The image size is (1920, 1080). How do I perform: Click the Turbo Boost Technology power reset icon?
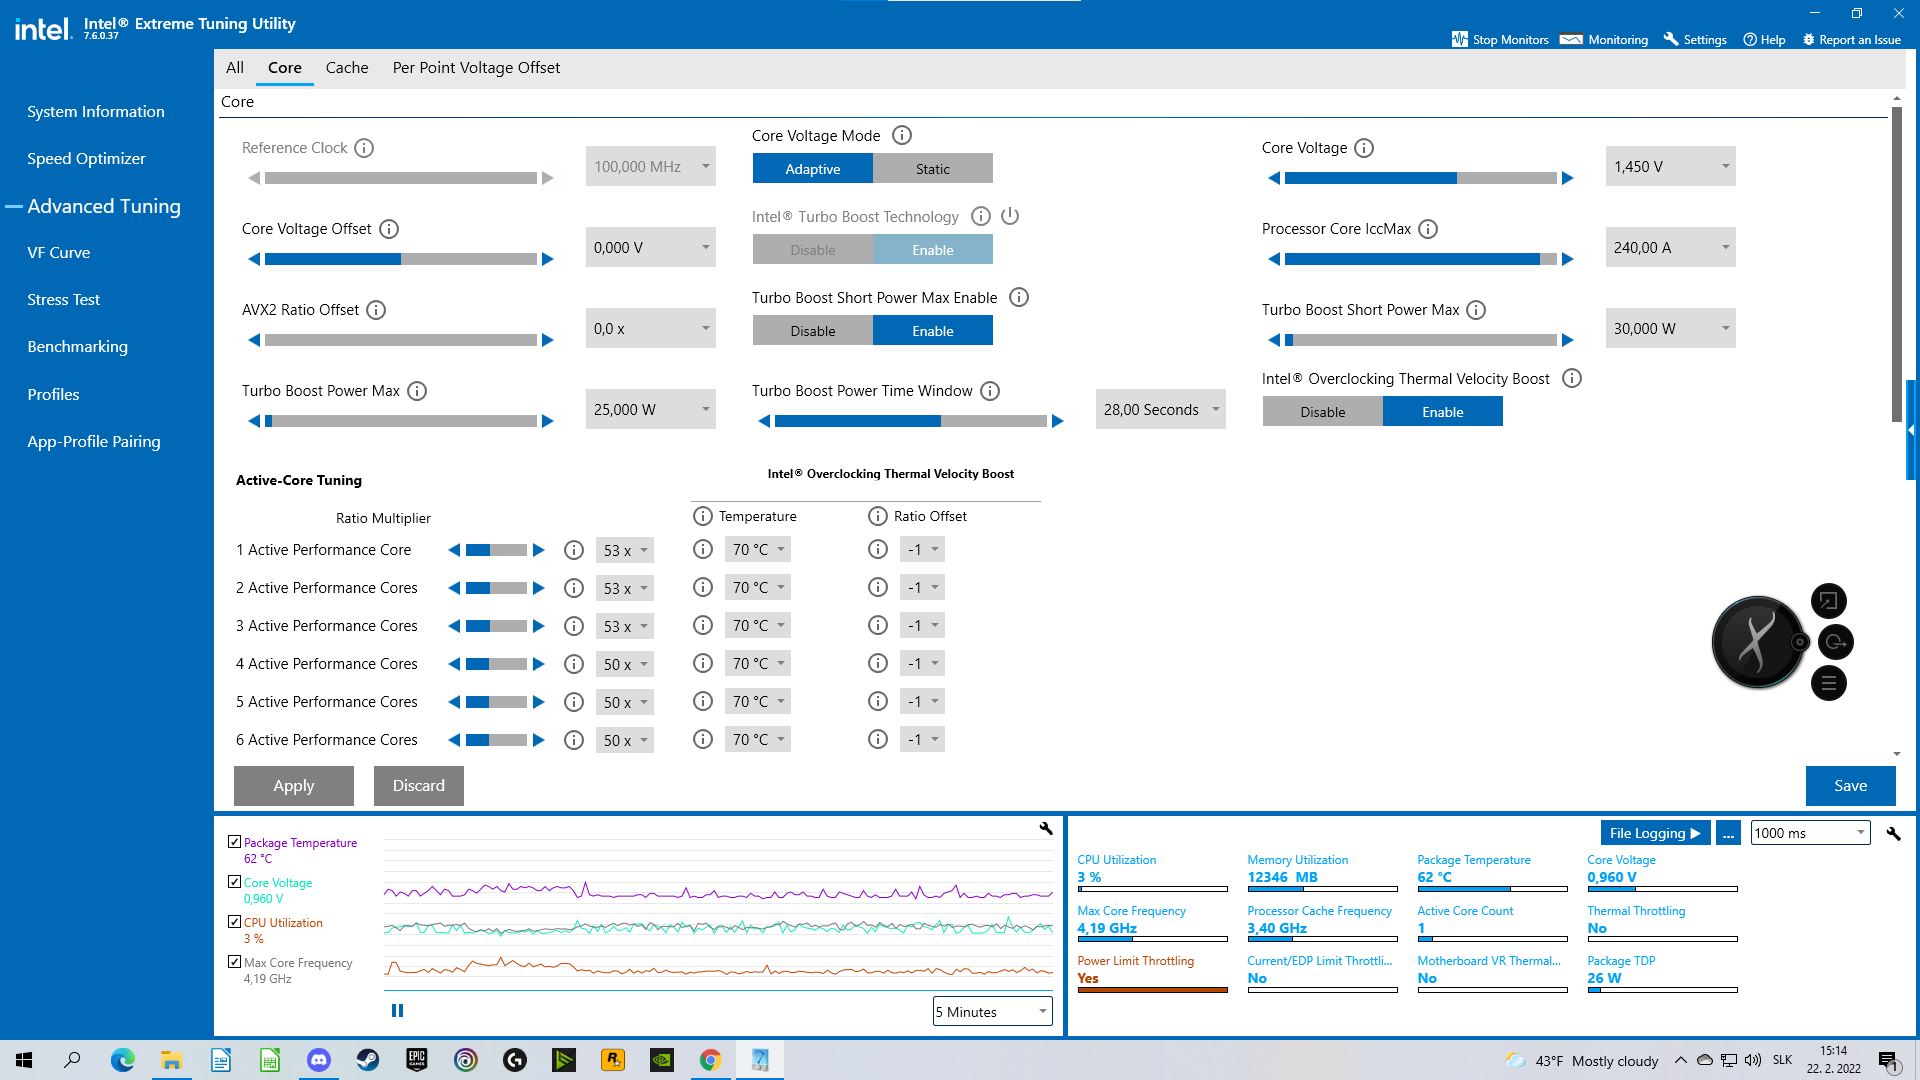(1010, 216)
